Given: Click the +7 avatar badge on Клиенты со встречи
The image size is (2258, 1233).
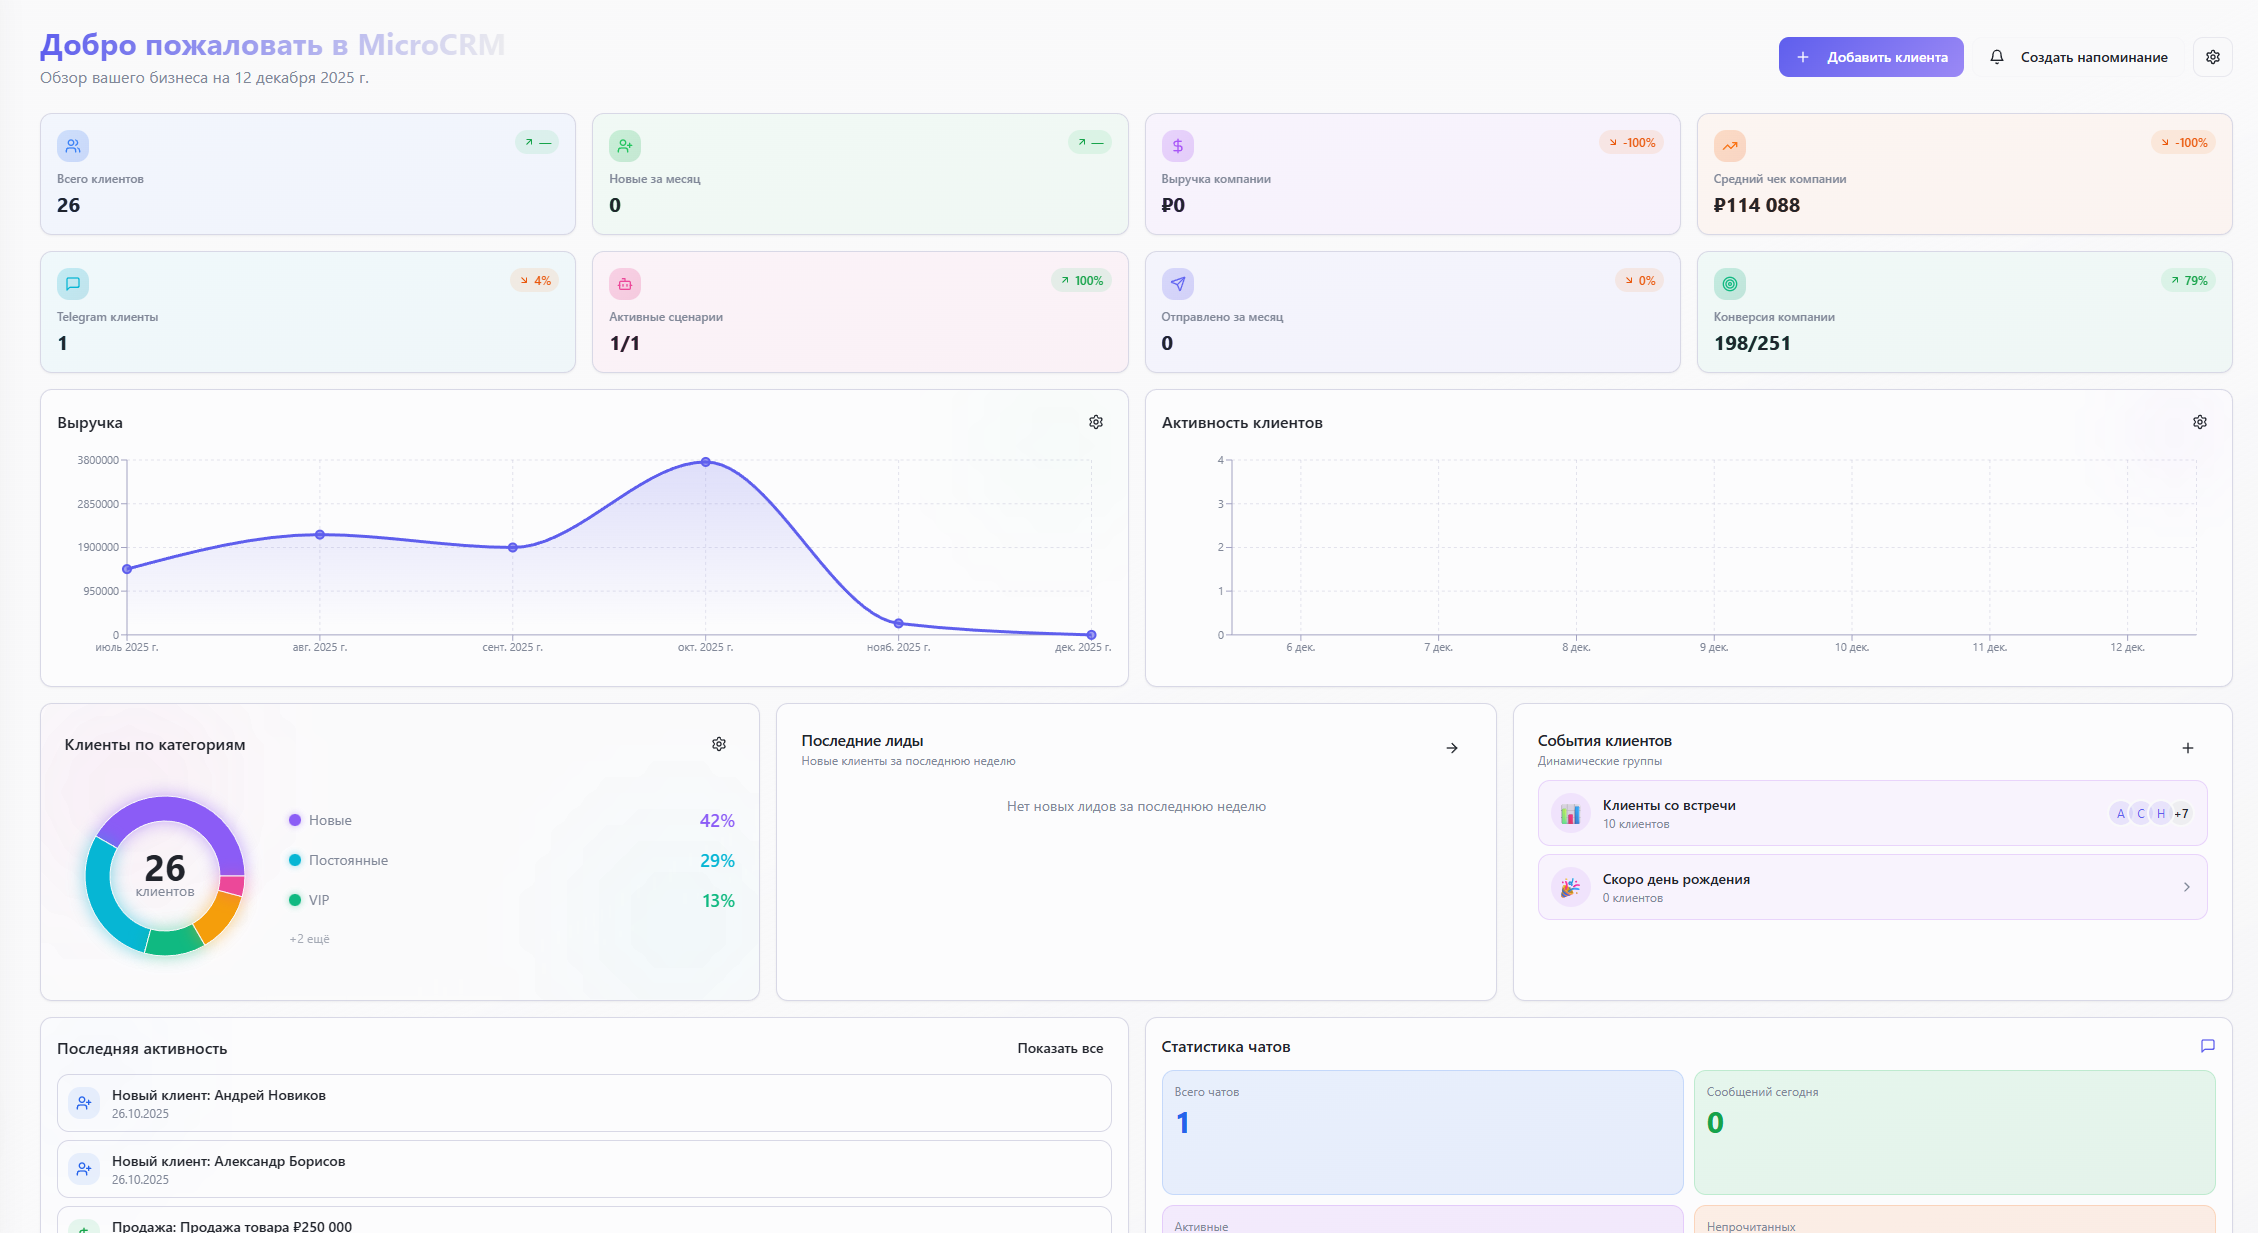Looking at the screenshot, I should tap(2178, 812).
